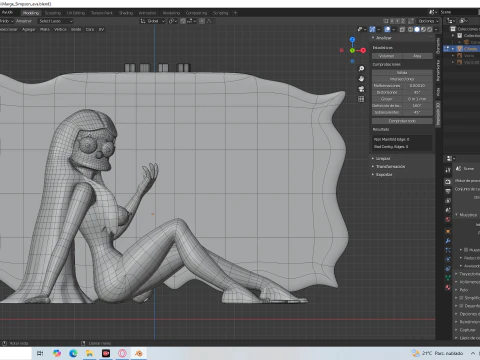Toggle X axis mirror in the header
The width and height of the screenshot is (480, 360).
[392, 21]
